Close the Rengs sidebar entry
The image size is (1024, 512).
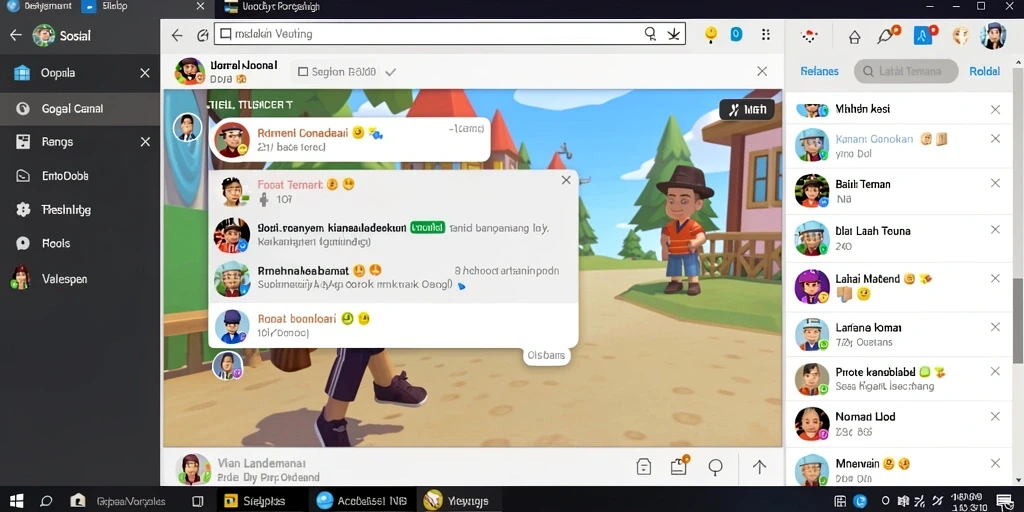[145, 142]
